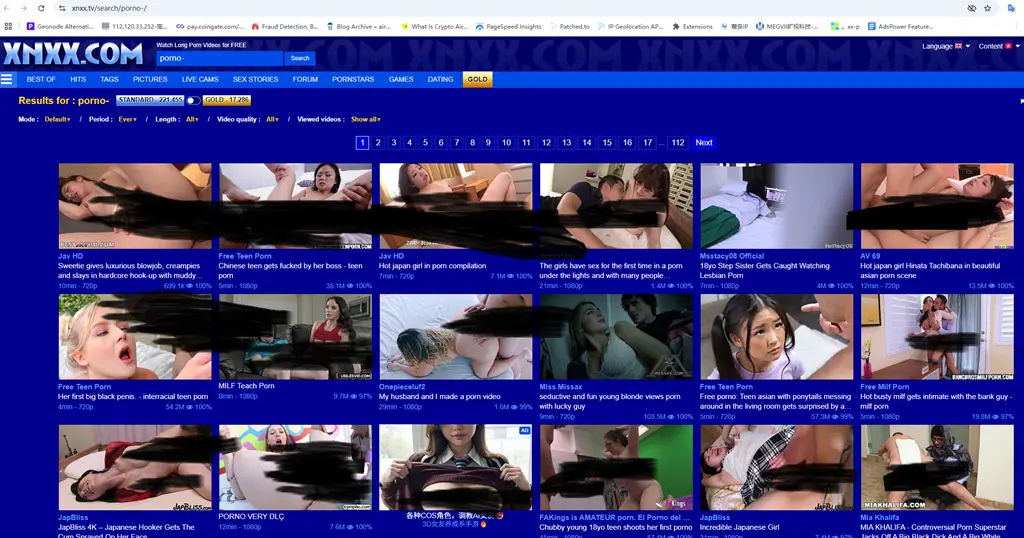Image resolution: width=1024 pixels, height=538 pixels.
Task: Open the hamburger menu beside BEST OF
Action: coord(7,79)
